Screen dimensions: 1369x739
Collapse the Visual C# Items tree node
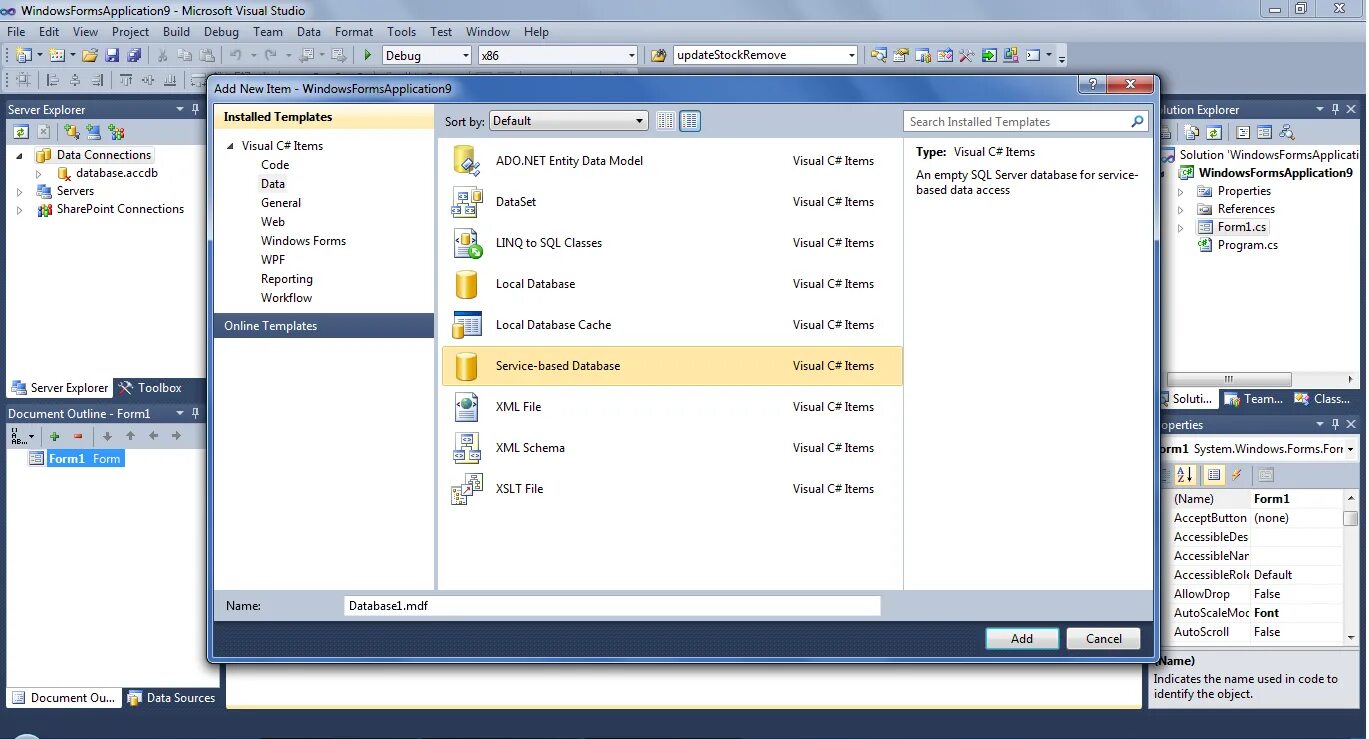pyautogui.click(x=230, y=146)
